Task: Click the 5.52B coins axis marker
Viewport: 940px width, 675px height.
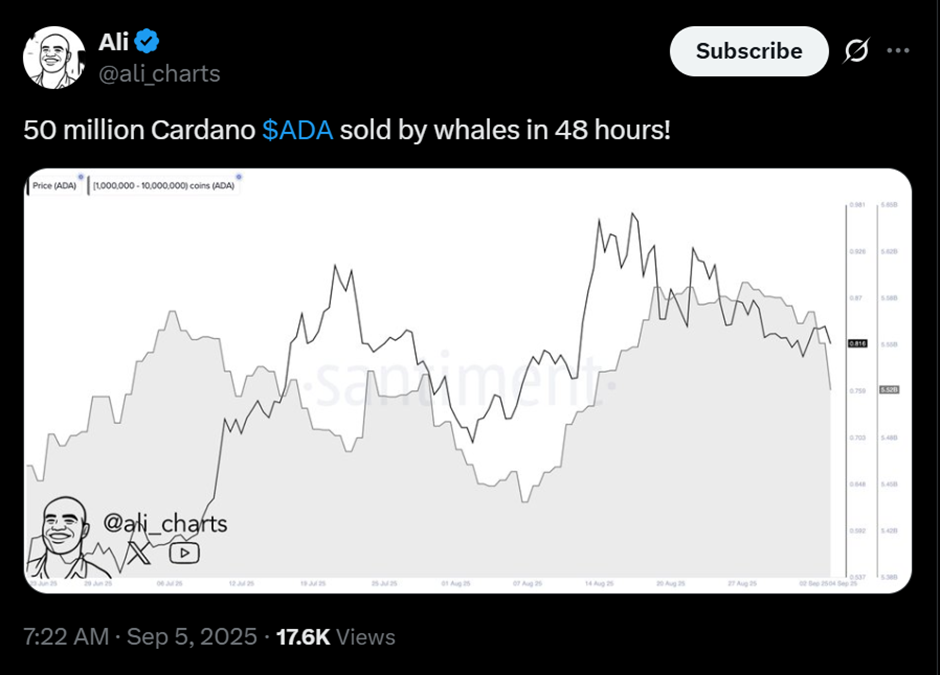Action: (888, 389)
